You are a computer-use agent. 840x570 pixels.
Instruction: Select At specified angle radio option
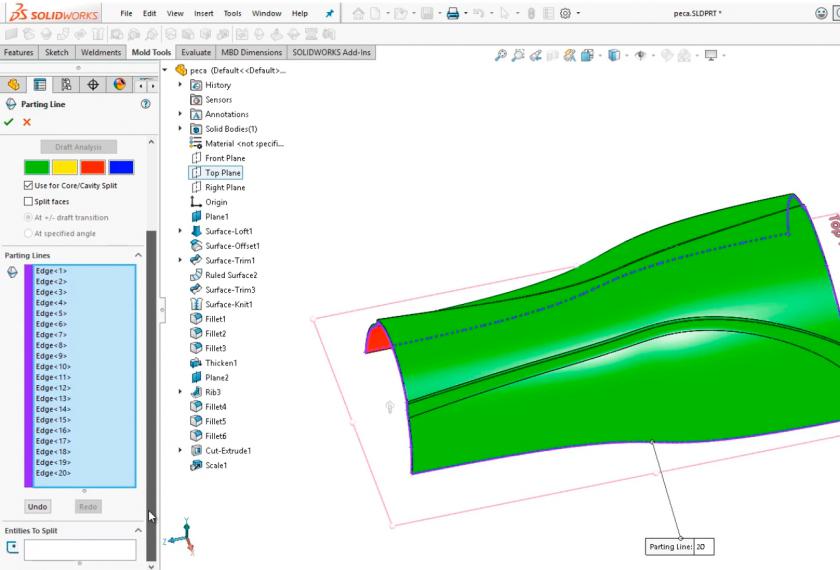point(28,233)
